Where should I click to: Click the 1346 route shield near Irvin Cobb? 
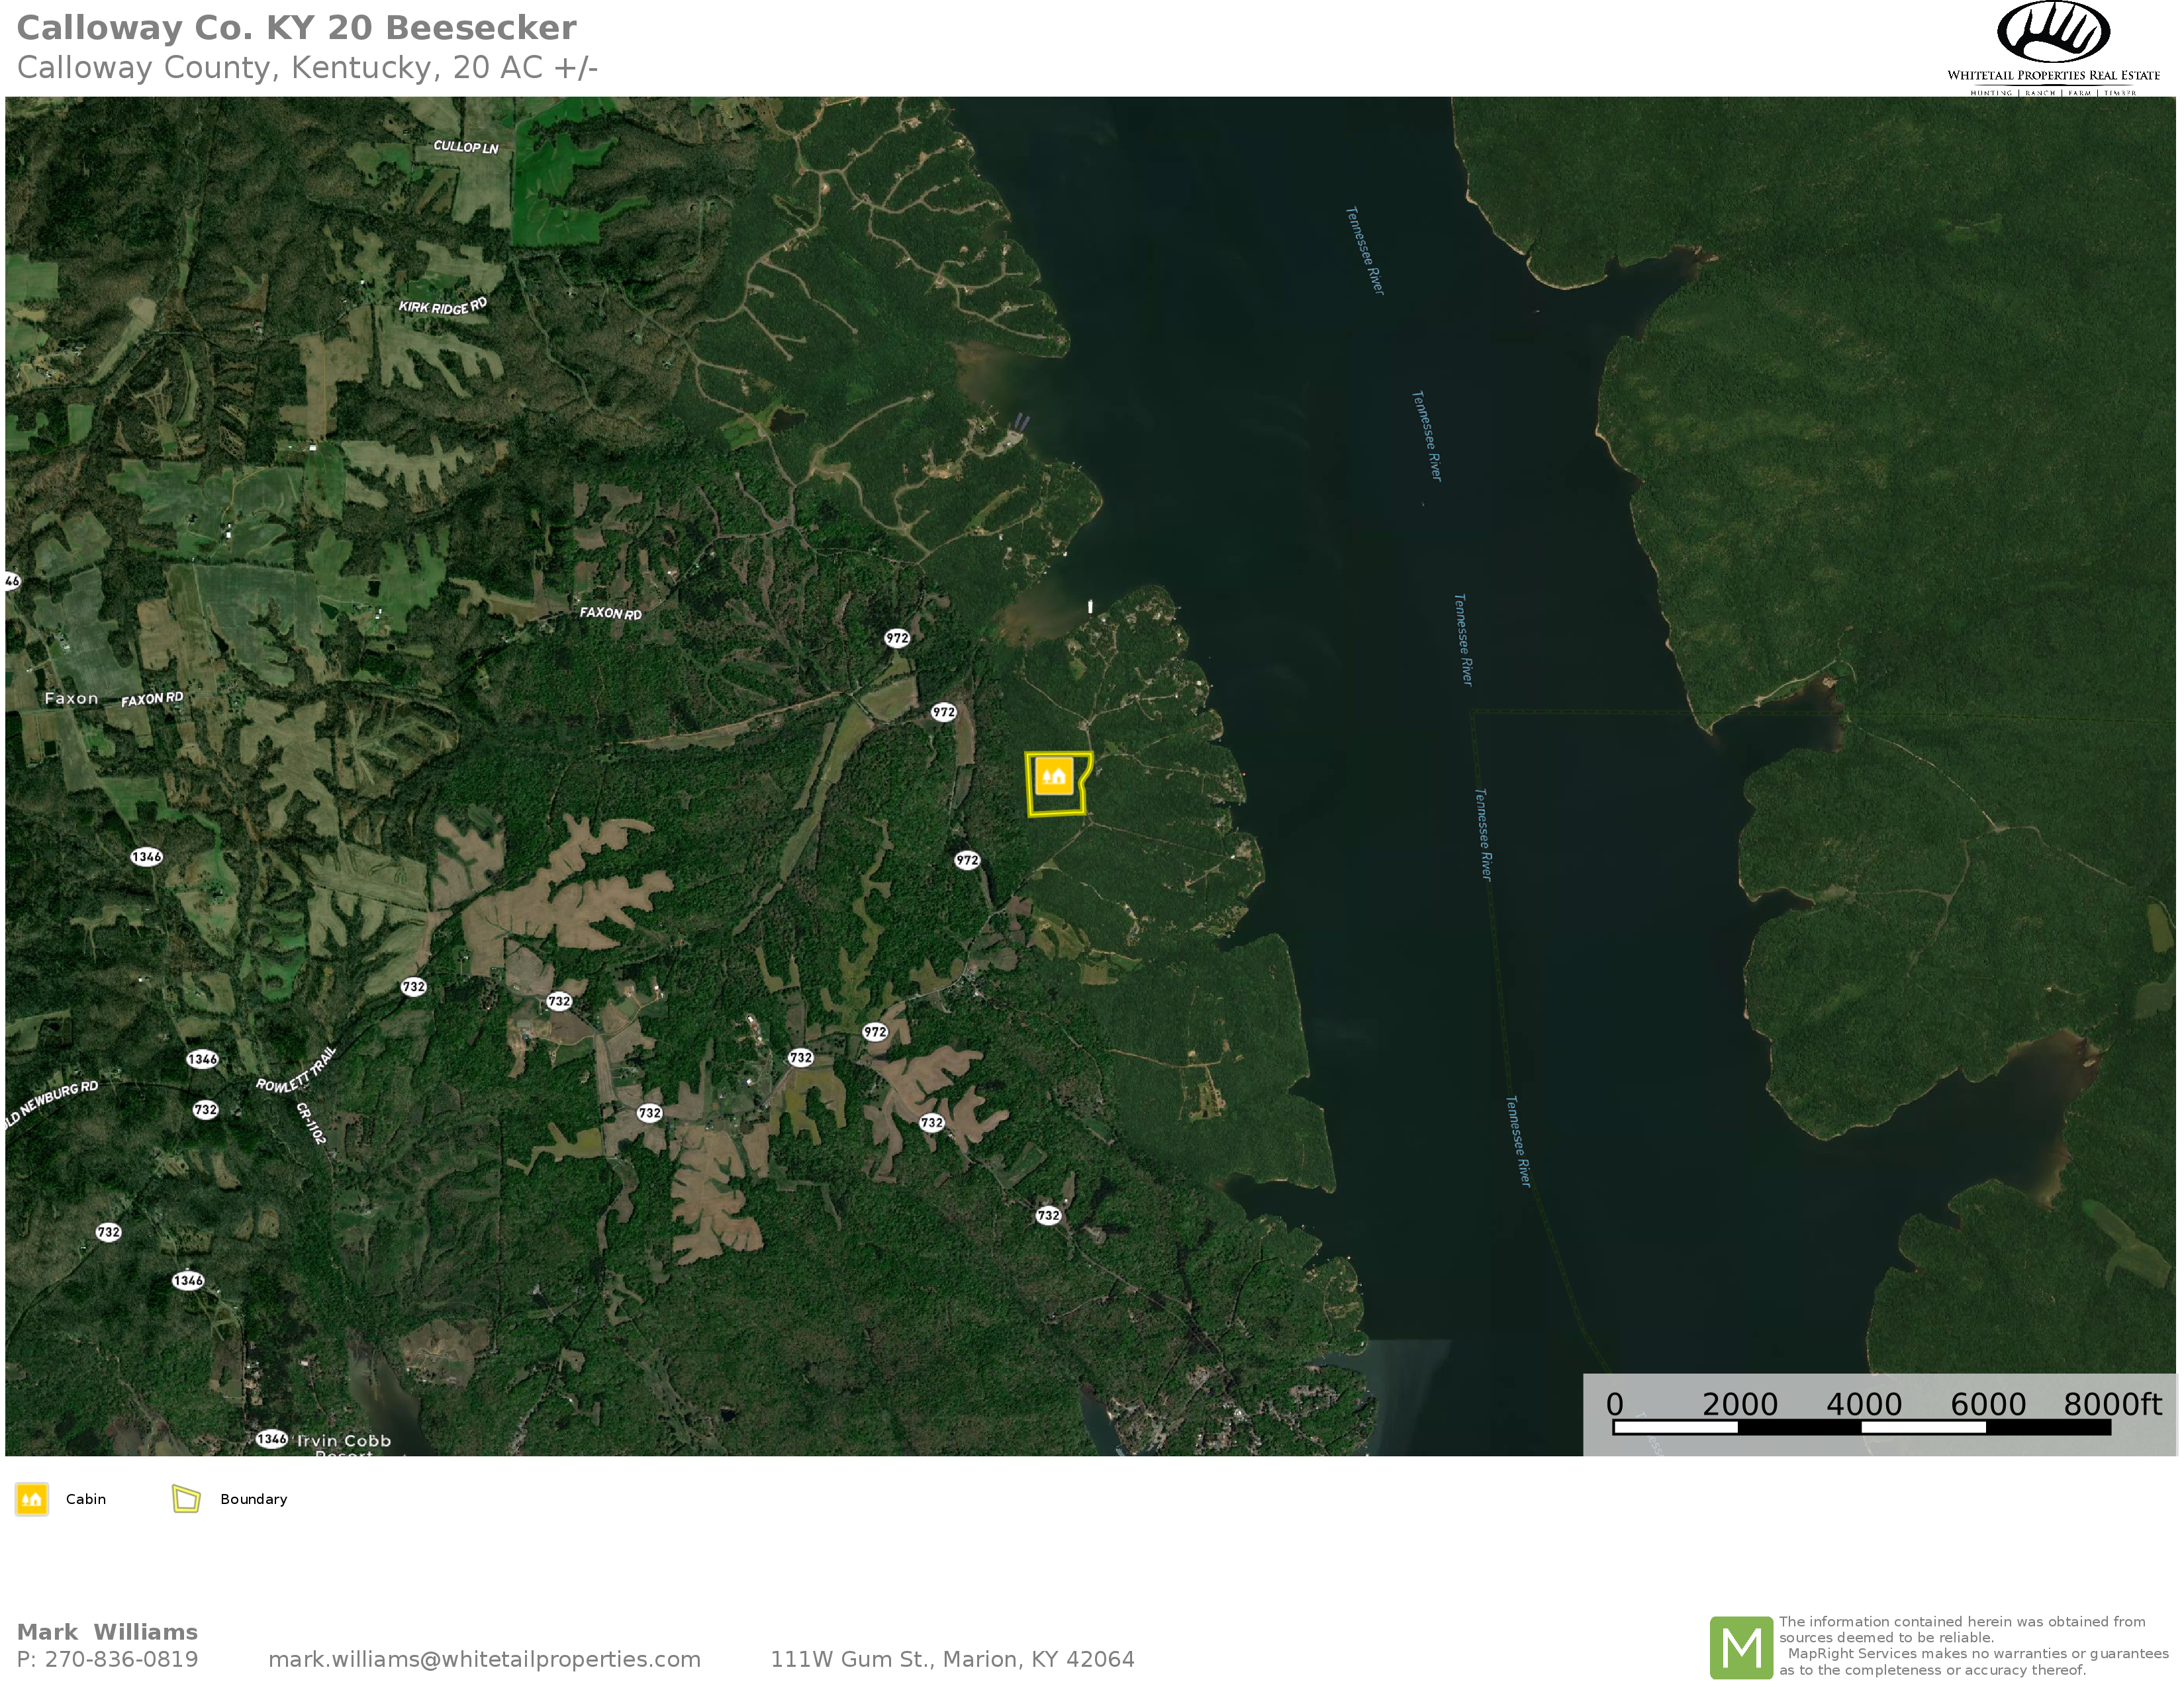click(271, 1439)
